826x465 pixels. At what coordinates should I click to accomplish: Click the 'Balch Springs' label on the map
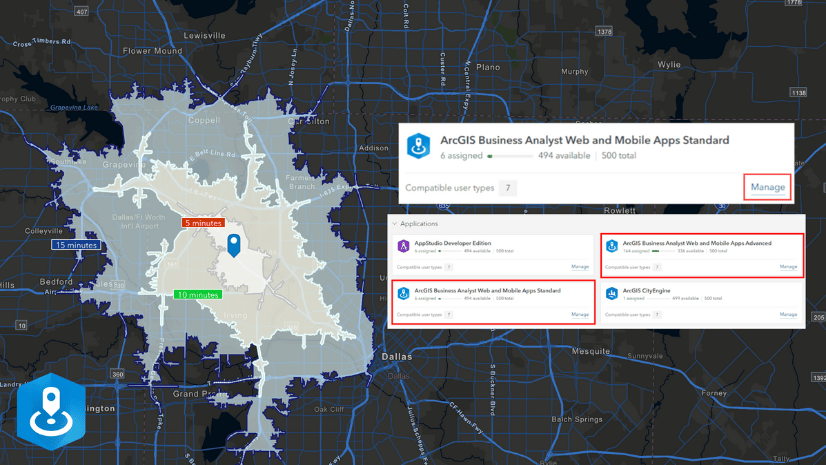click(x=577, y=420)
